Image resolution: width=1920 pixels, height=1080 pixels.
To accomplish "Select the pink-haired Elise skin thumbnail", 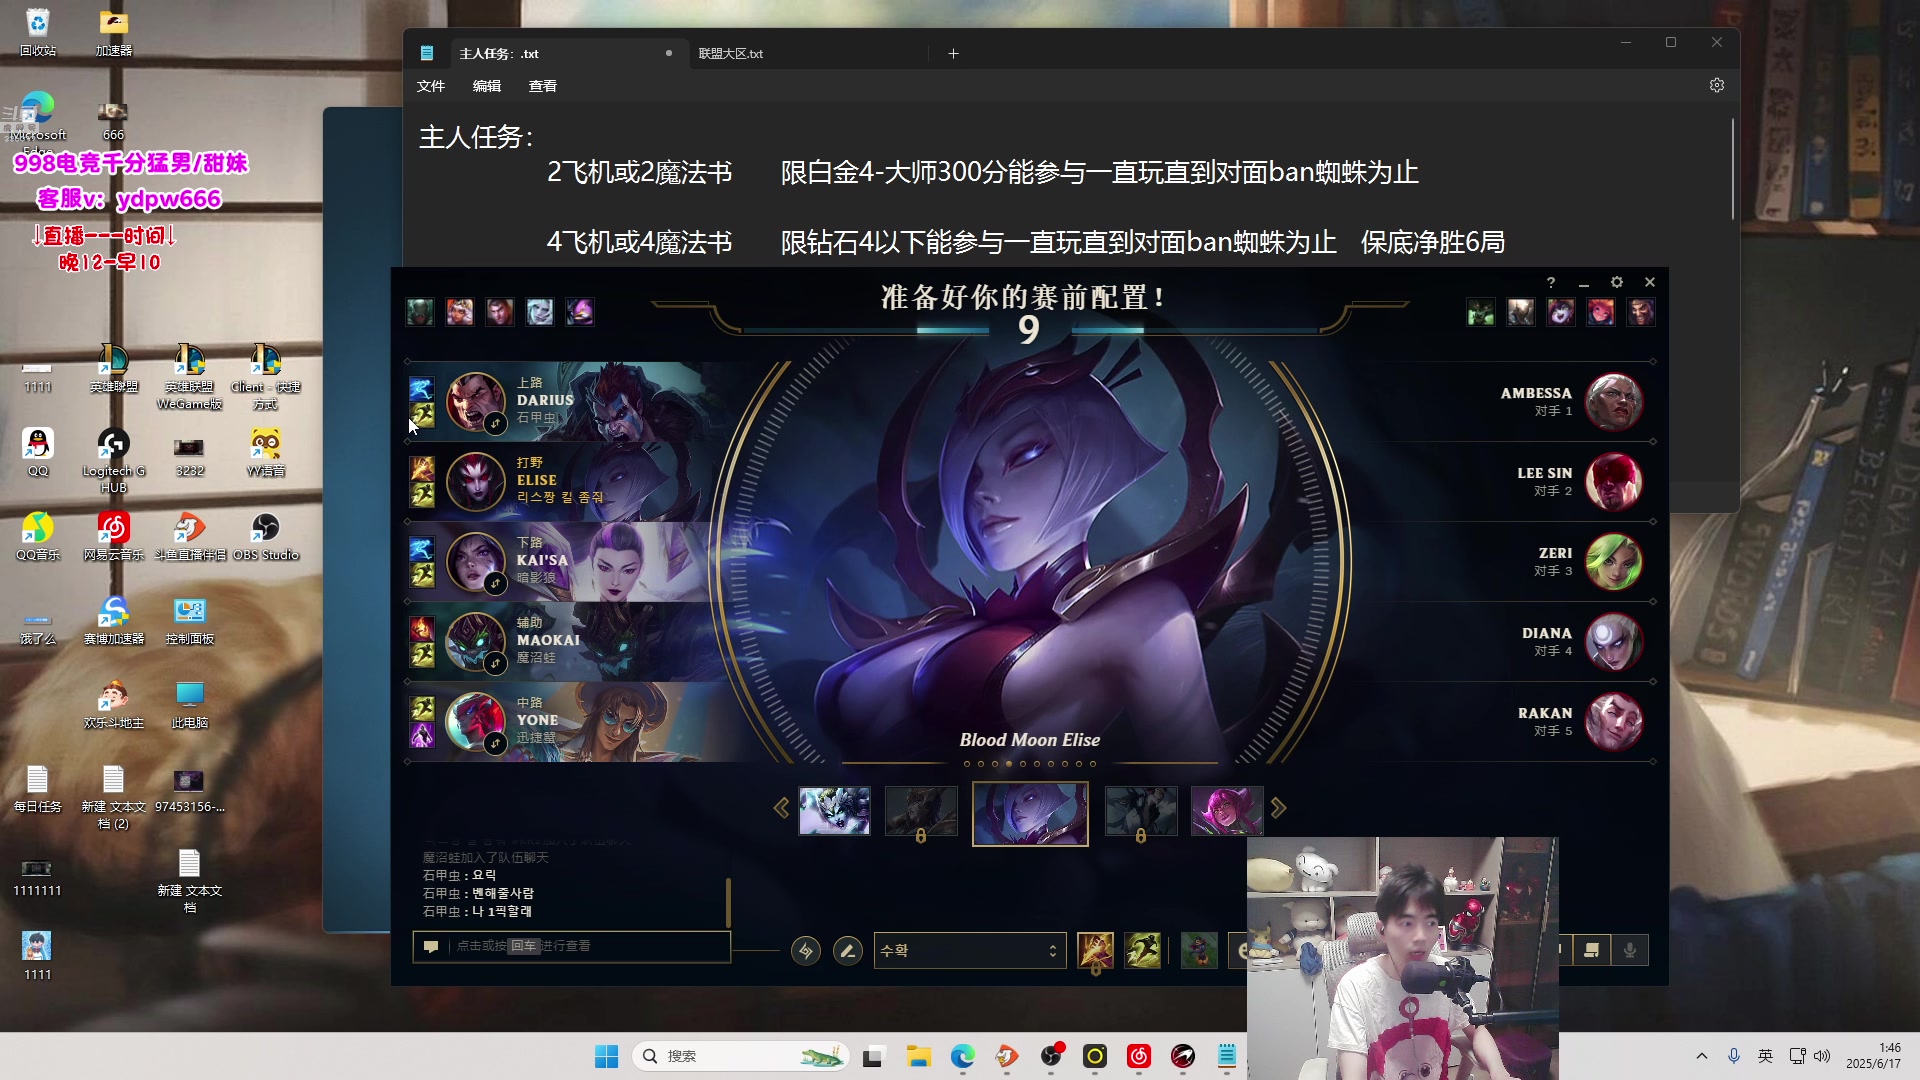I will pyautogui.click(x=1227, y=810).
